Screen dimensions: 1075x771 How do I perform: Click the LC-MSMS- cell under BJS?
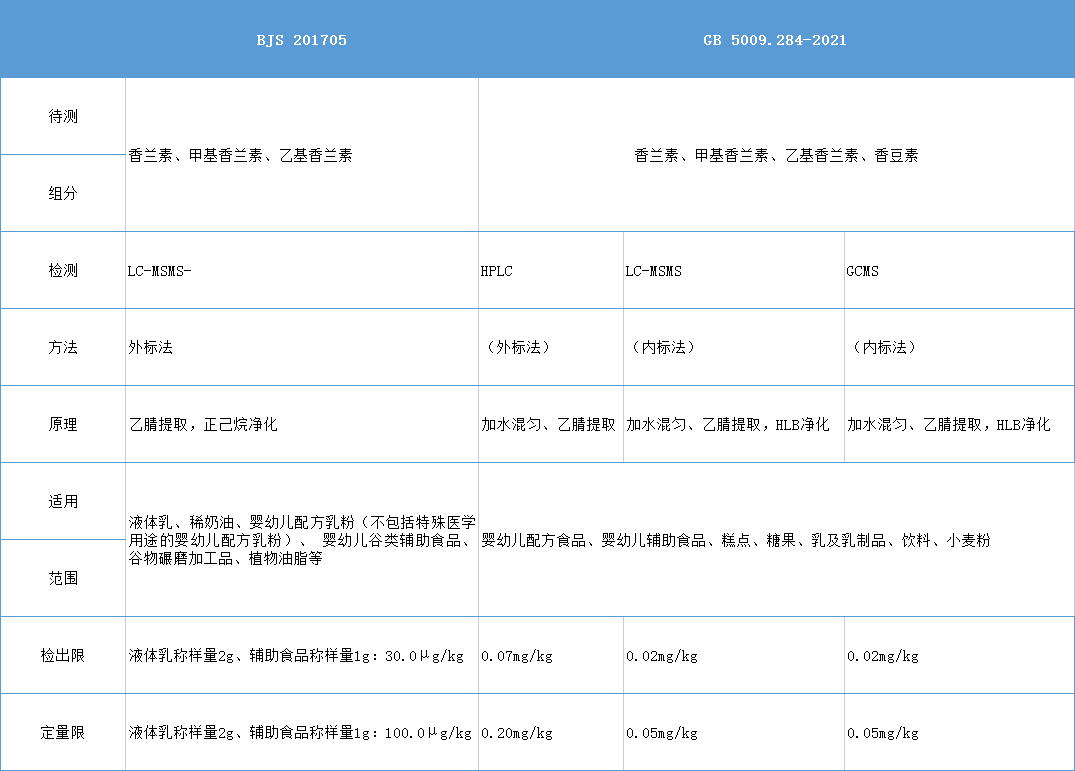tap(302, 270)
